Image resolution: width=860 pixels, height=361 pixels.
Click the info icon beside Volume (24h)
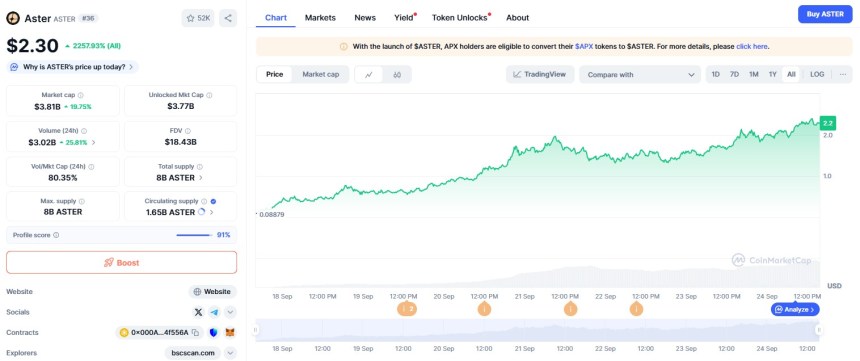(x=84, y=131)
